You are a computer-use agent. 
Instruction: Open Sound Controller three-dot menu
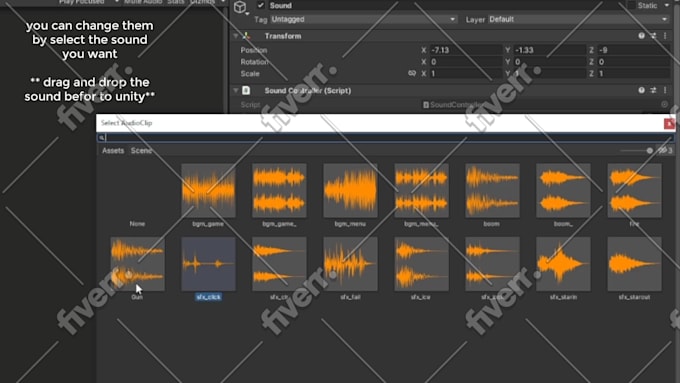[x=665, y=90]
